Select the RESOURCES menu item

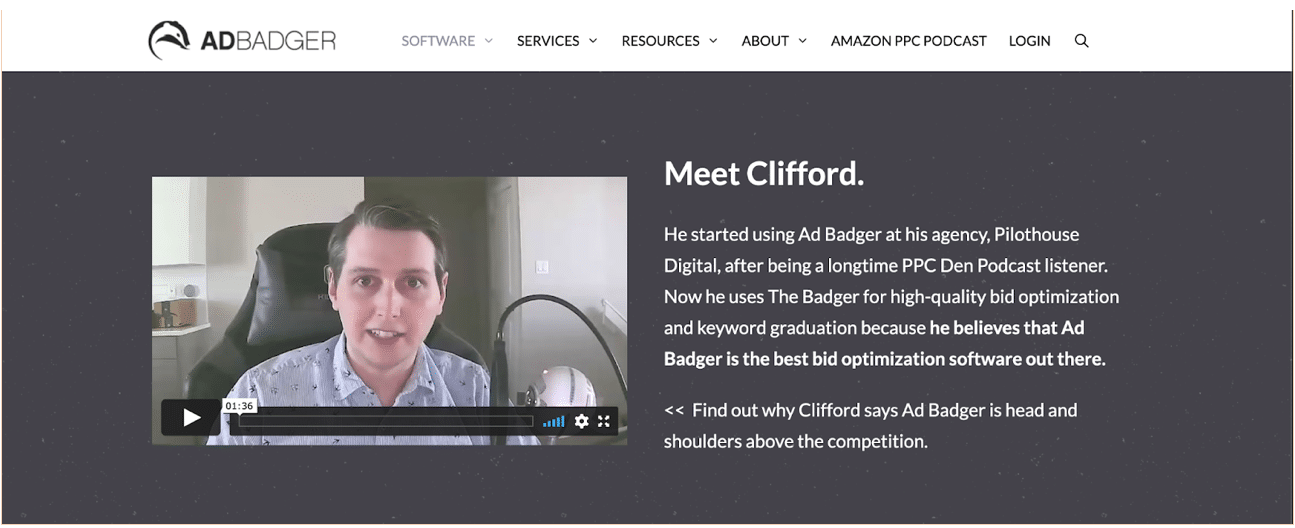pyautogui.click(x=660, y=41)
